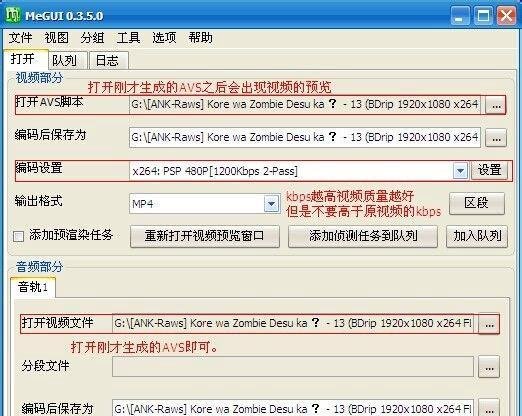Click the empty 分段文件 field
Screen dimensions: 522x416
[293, 367]
